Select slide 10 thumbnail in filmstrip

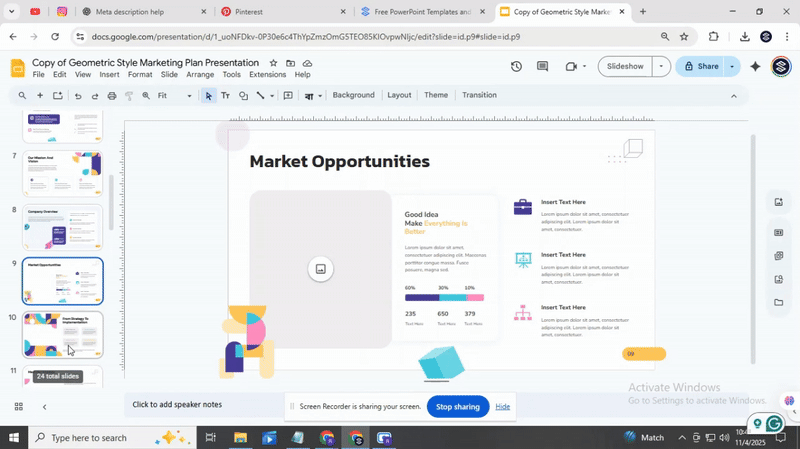(x=63, y=334)
